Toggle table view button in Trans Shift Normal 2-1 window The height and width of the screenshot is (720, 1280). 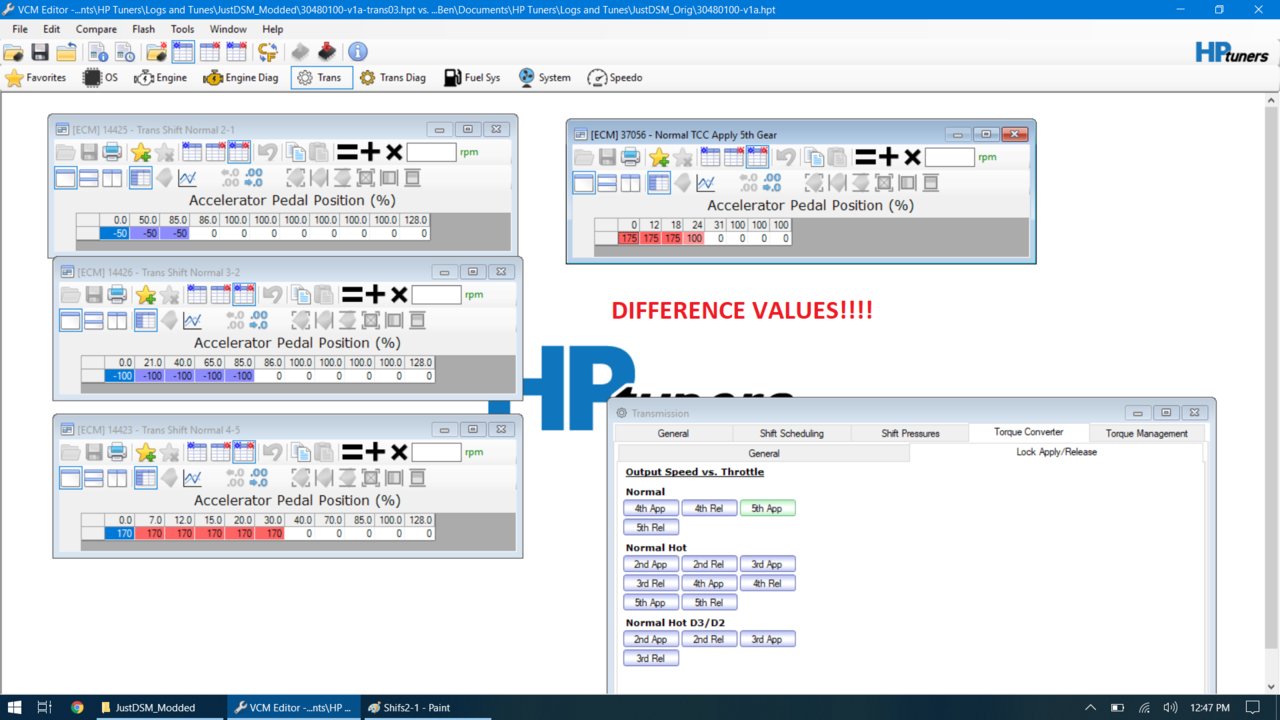click(140, 177)
